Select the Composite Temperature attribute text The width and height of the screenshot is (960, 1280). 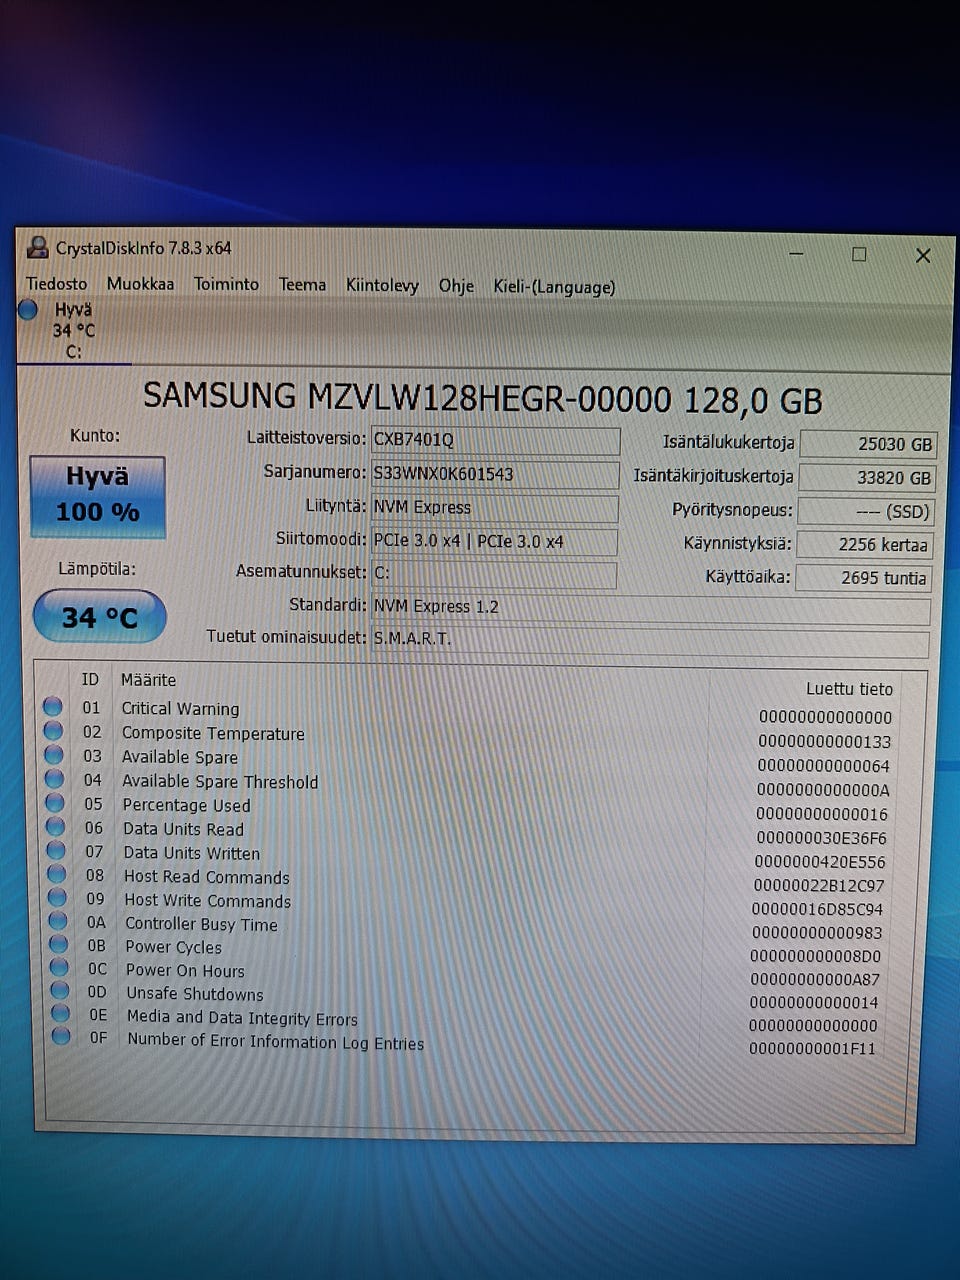point(213,733)
